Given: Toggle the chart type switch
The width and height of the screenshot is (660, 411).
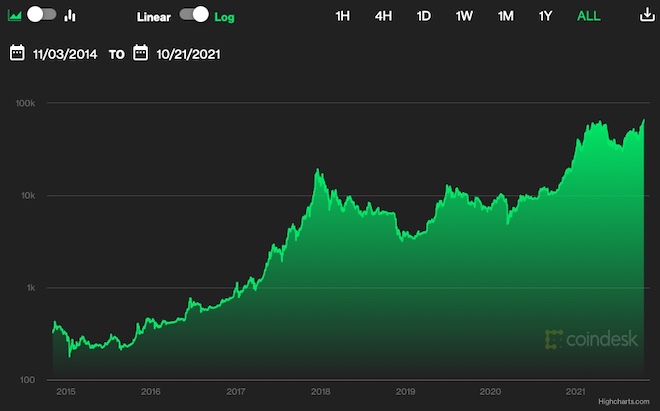Looking at the screenshot, I should pos(42,15).
